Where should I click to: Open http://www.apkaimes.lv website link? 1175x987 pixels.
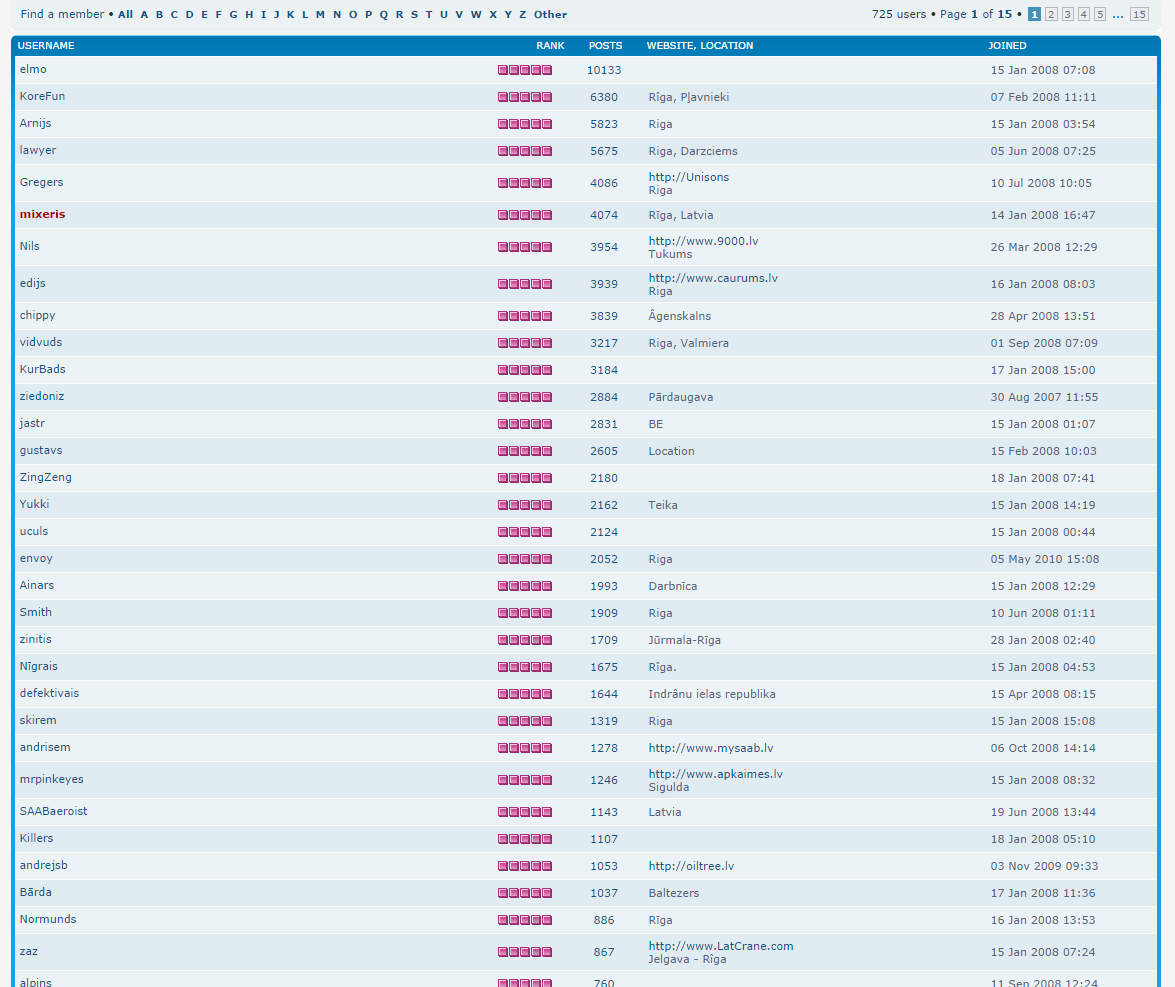click(715, 773)
